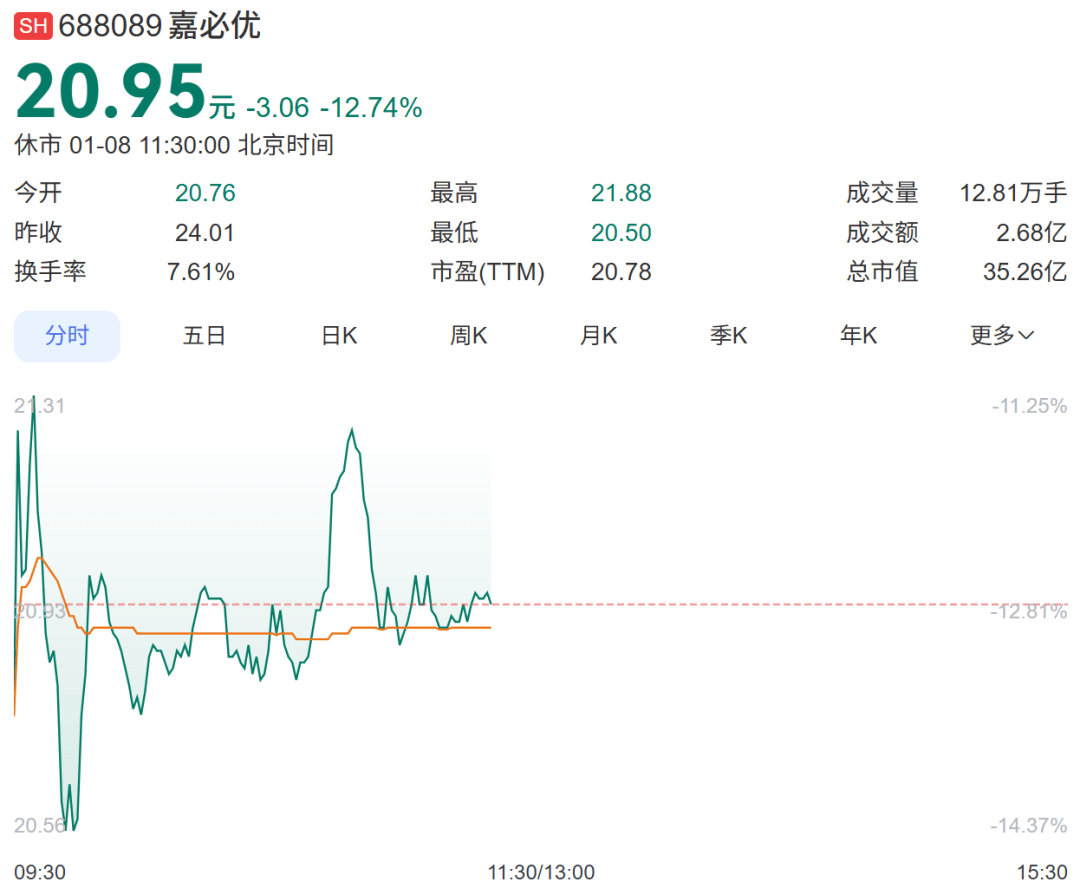Click the -12.74% change percentage

[x=371, y=108]
